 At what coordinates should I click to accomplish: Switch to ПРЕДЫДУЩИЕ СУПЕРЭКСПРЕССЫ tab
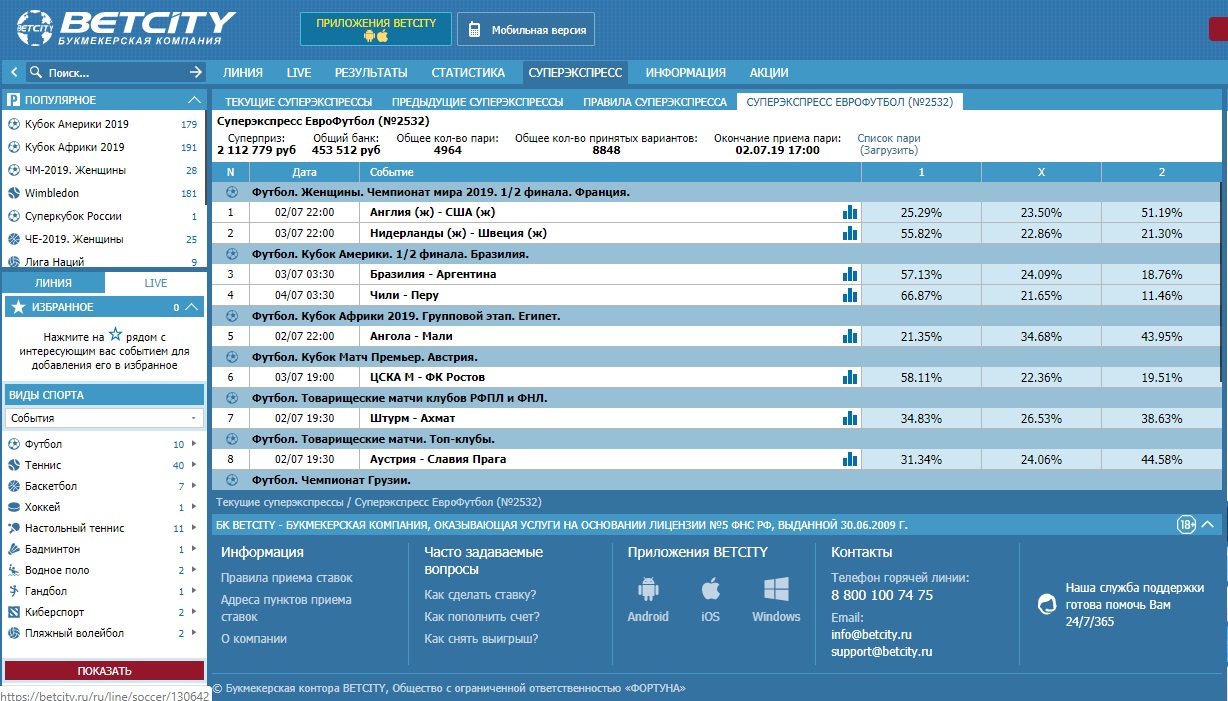pyautogui.click(x=477, y=102)
